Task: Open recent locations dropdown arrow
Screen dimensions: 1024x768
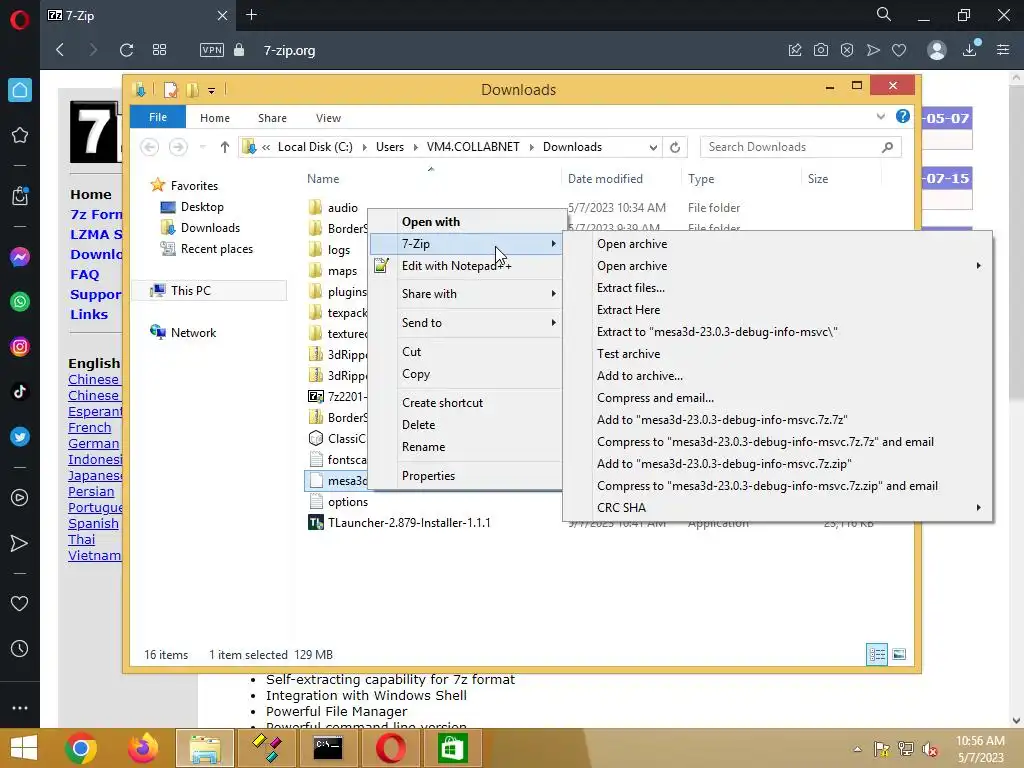Action: pyautogui.click(x=202, y=147)
